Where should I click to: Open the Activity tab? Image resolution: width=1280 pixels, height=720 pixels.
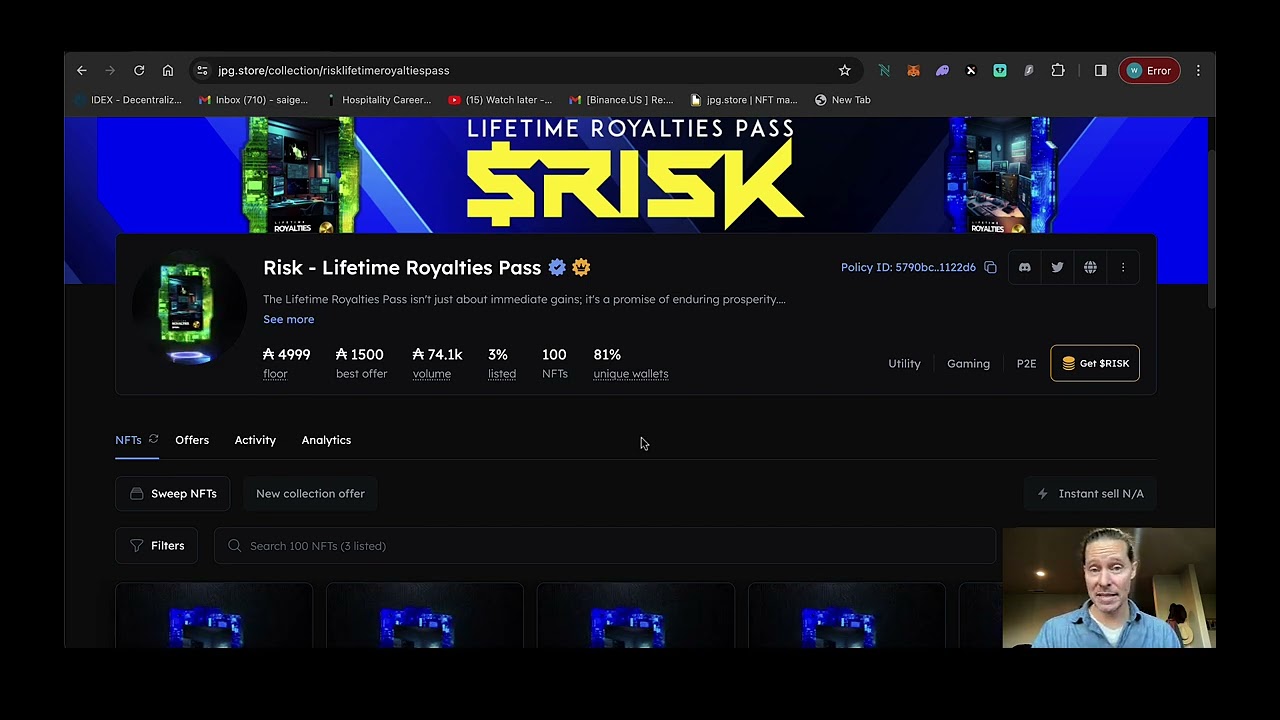pos(255,440)
